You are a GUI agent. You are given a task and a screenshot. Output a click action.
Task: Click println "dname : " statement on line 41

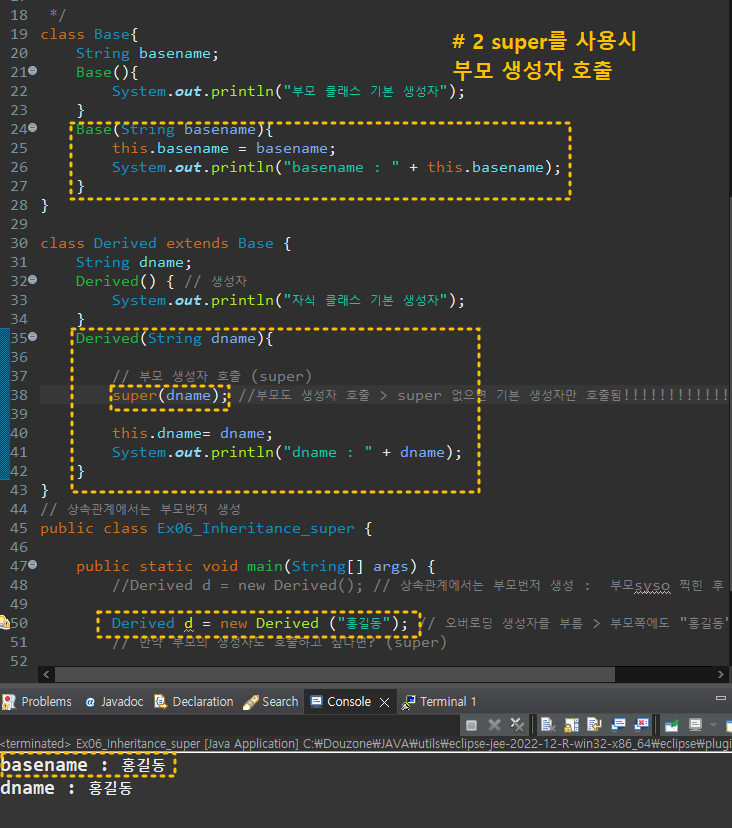tap(287, 453)
